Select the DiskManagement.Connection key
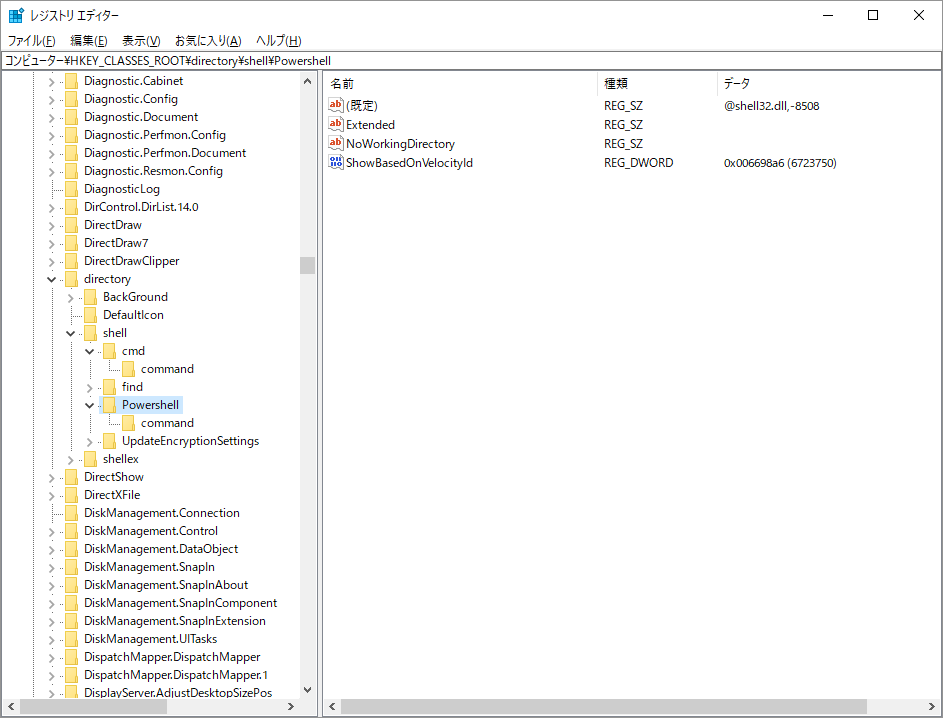Viewport: 943px width, 718px height. coord(162,513)
